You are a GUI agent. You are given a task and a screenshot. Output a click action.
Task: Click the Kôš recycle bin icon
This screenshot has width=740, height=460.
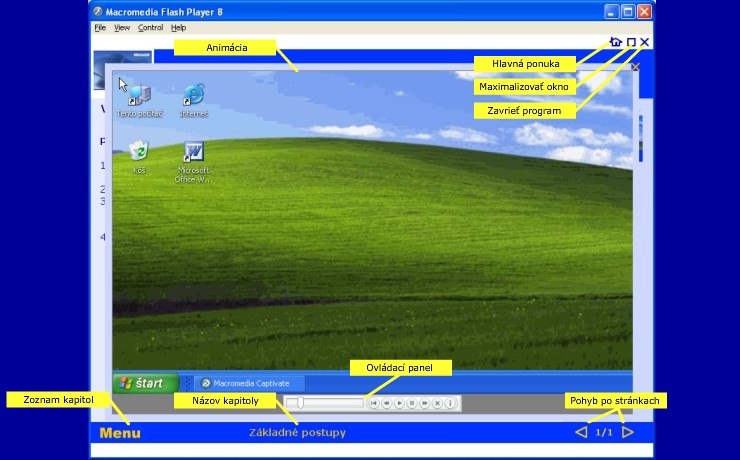139,157
